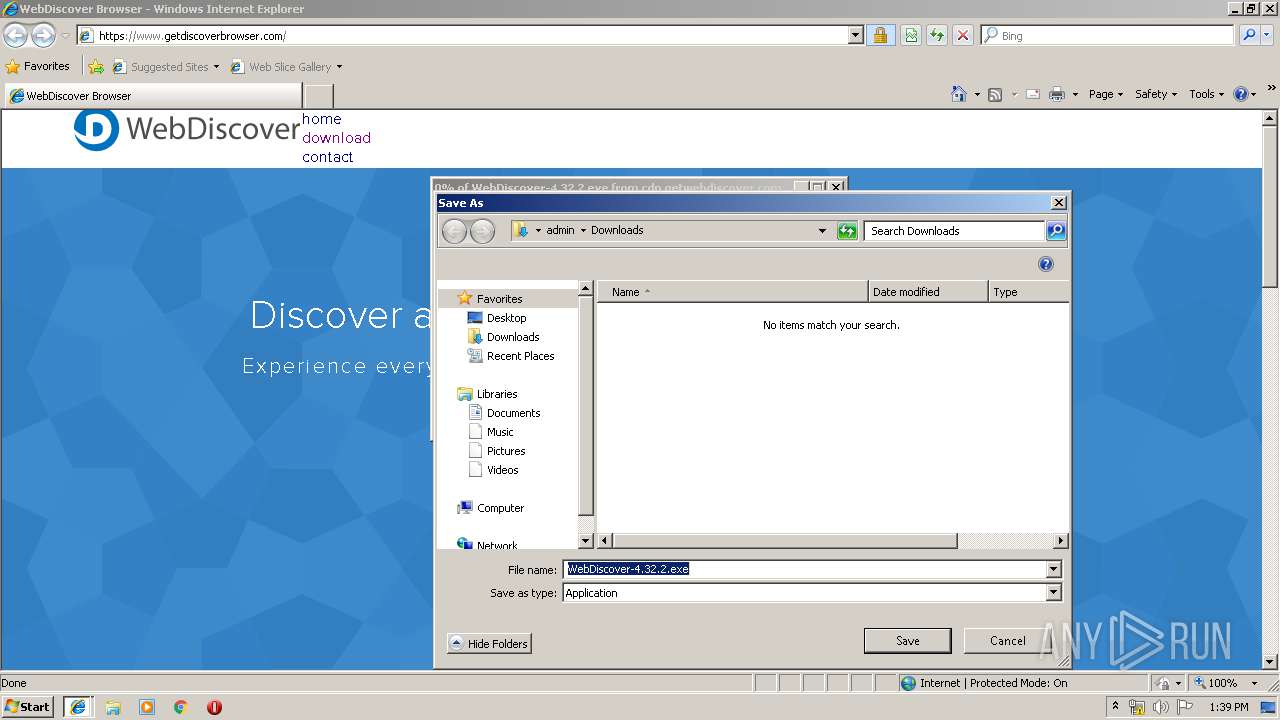Click the Name column header
1280x720 pixels.
[x=733, y=292]
